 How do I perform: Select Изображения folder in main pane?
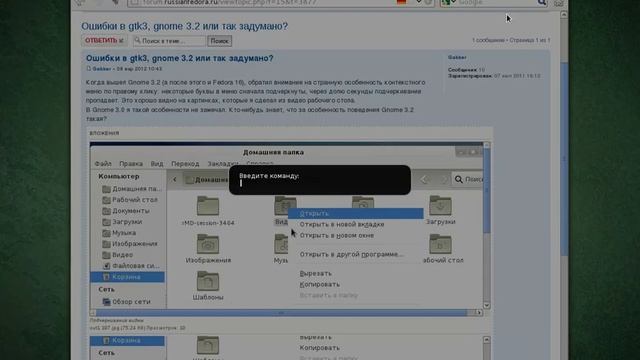(208, 244)
